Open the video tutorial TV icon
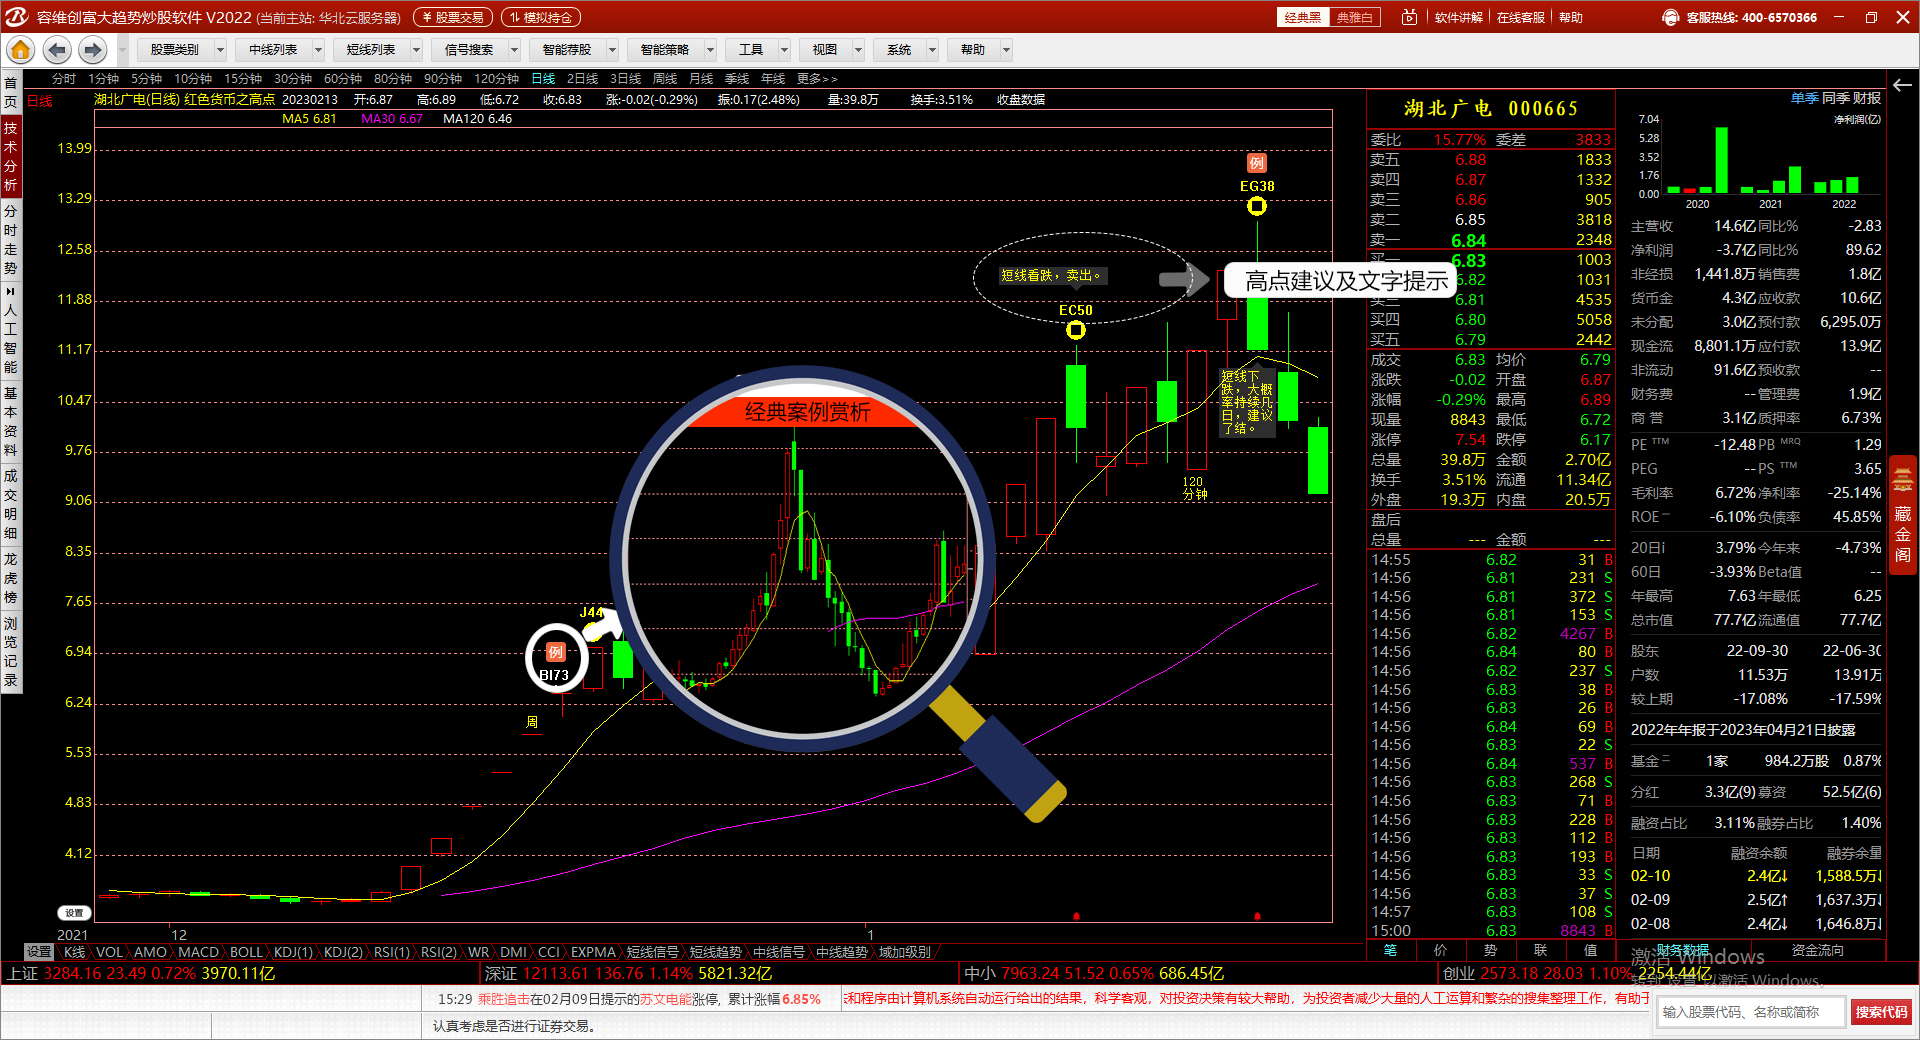 click(x=1409, y=17)
